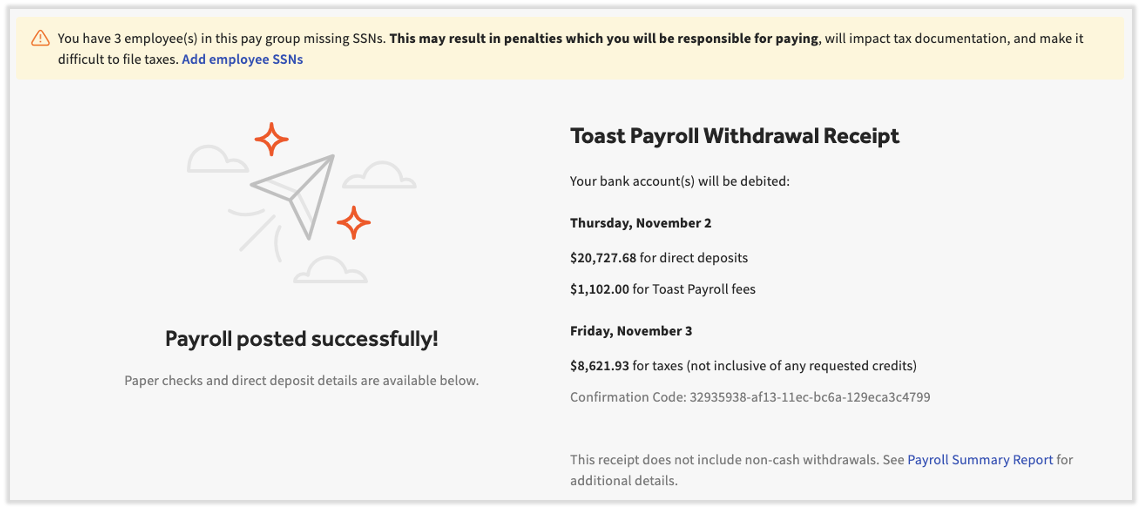Click the cloud icon at the upper left
The image size is (1142, 510).
[217, 159]
